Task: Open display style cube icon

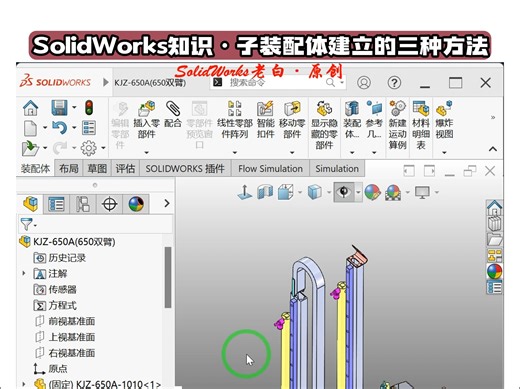Action: [x=314, y=192]
